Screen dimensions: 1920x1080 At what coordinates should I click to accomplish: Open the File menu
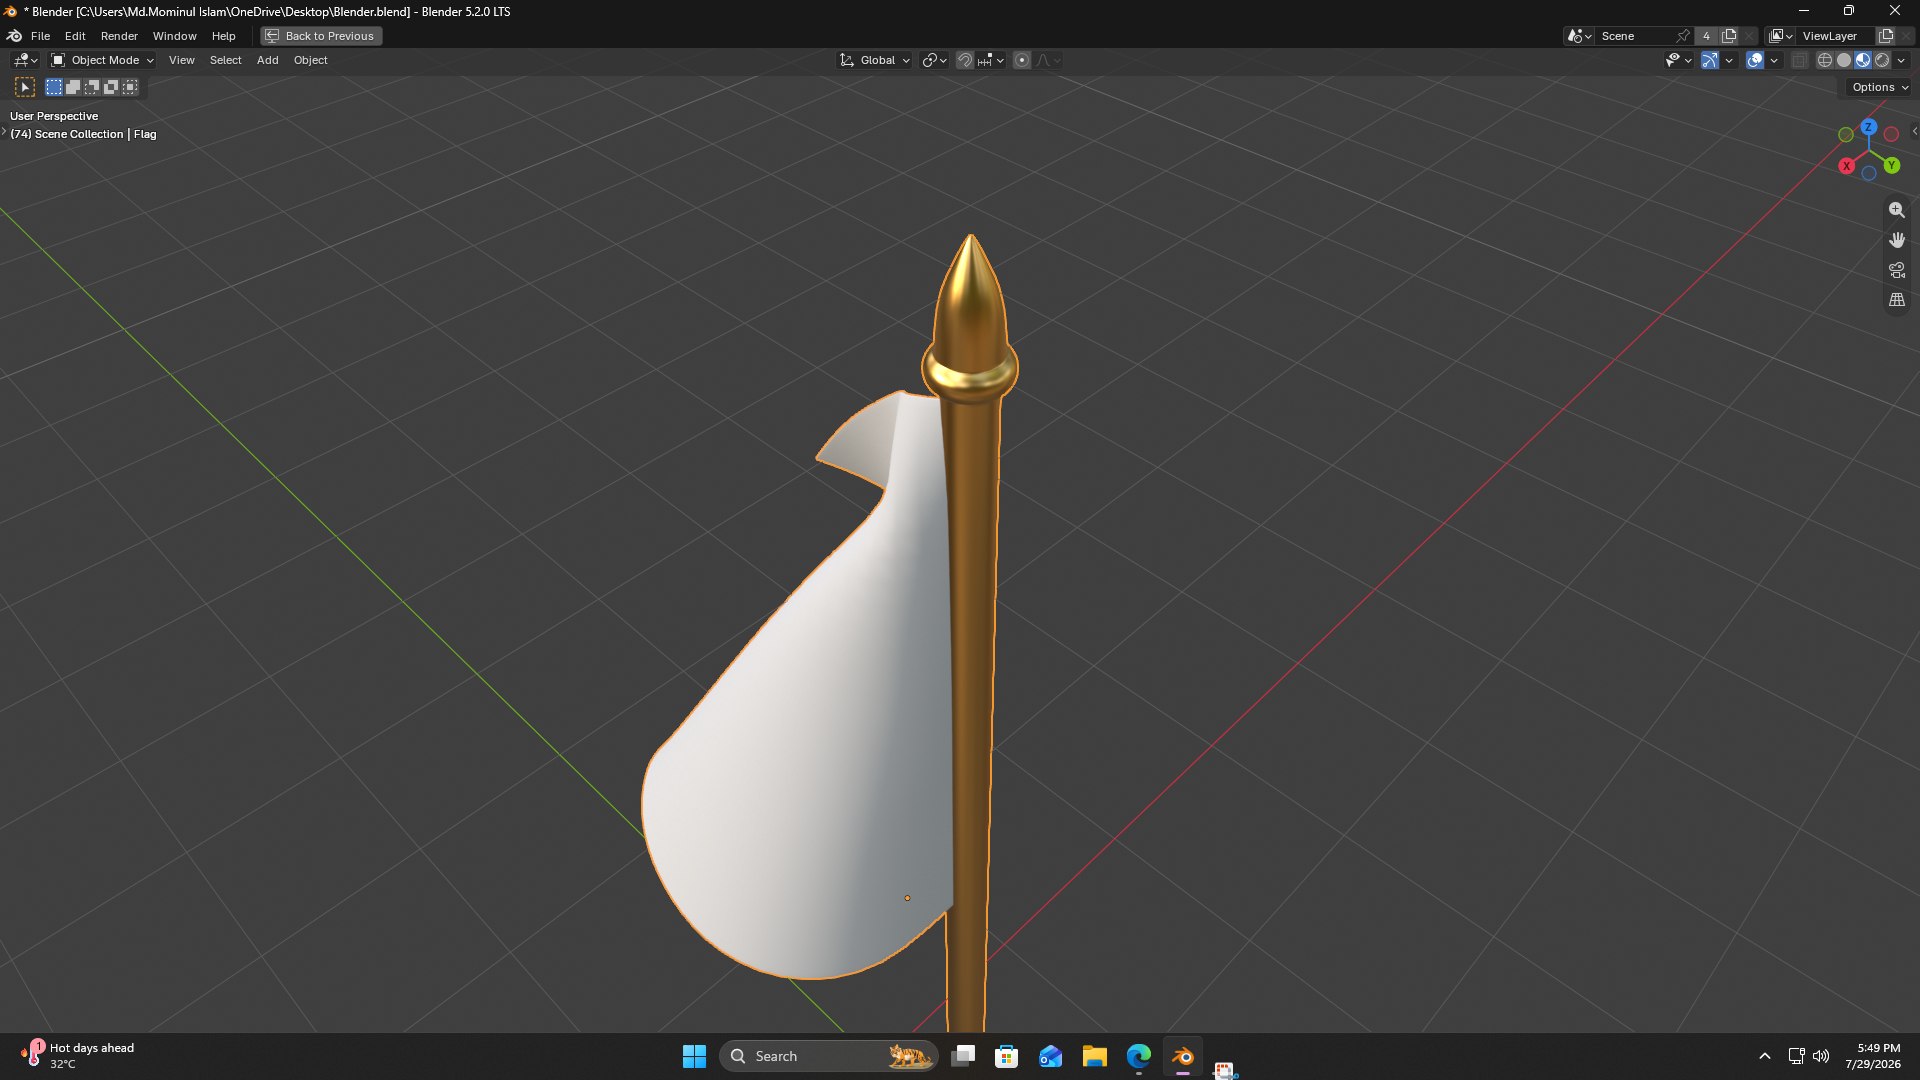click(40, 36)
